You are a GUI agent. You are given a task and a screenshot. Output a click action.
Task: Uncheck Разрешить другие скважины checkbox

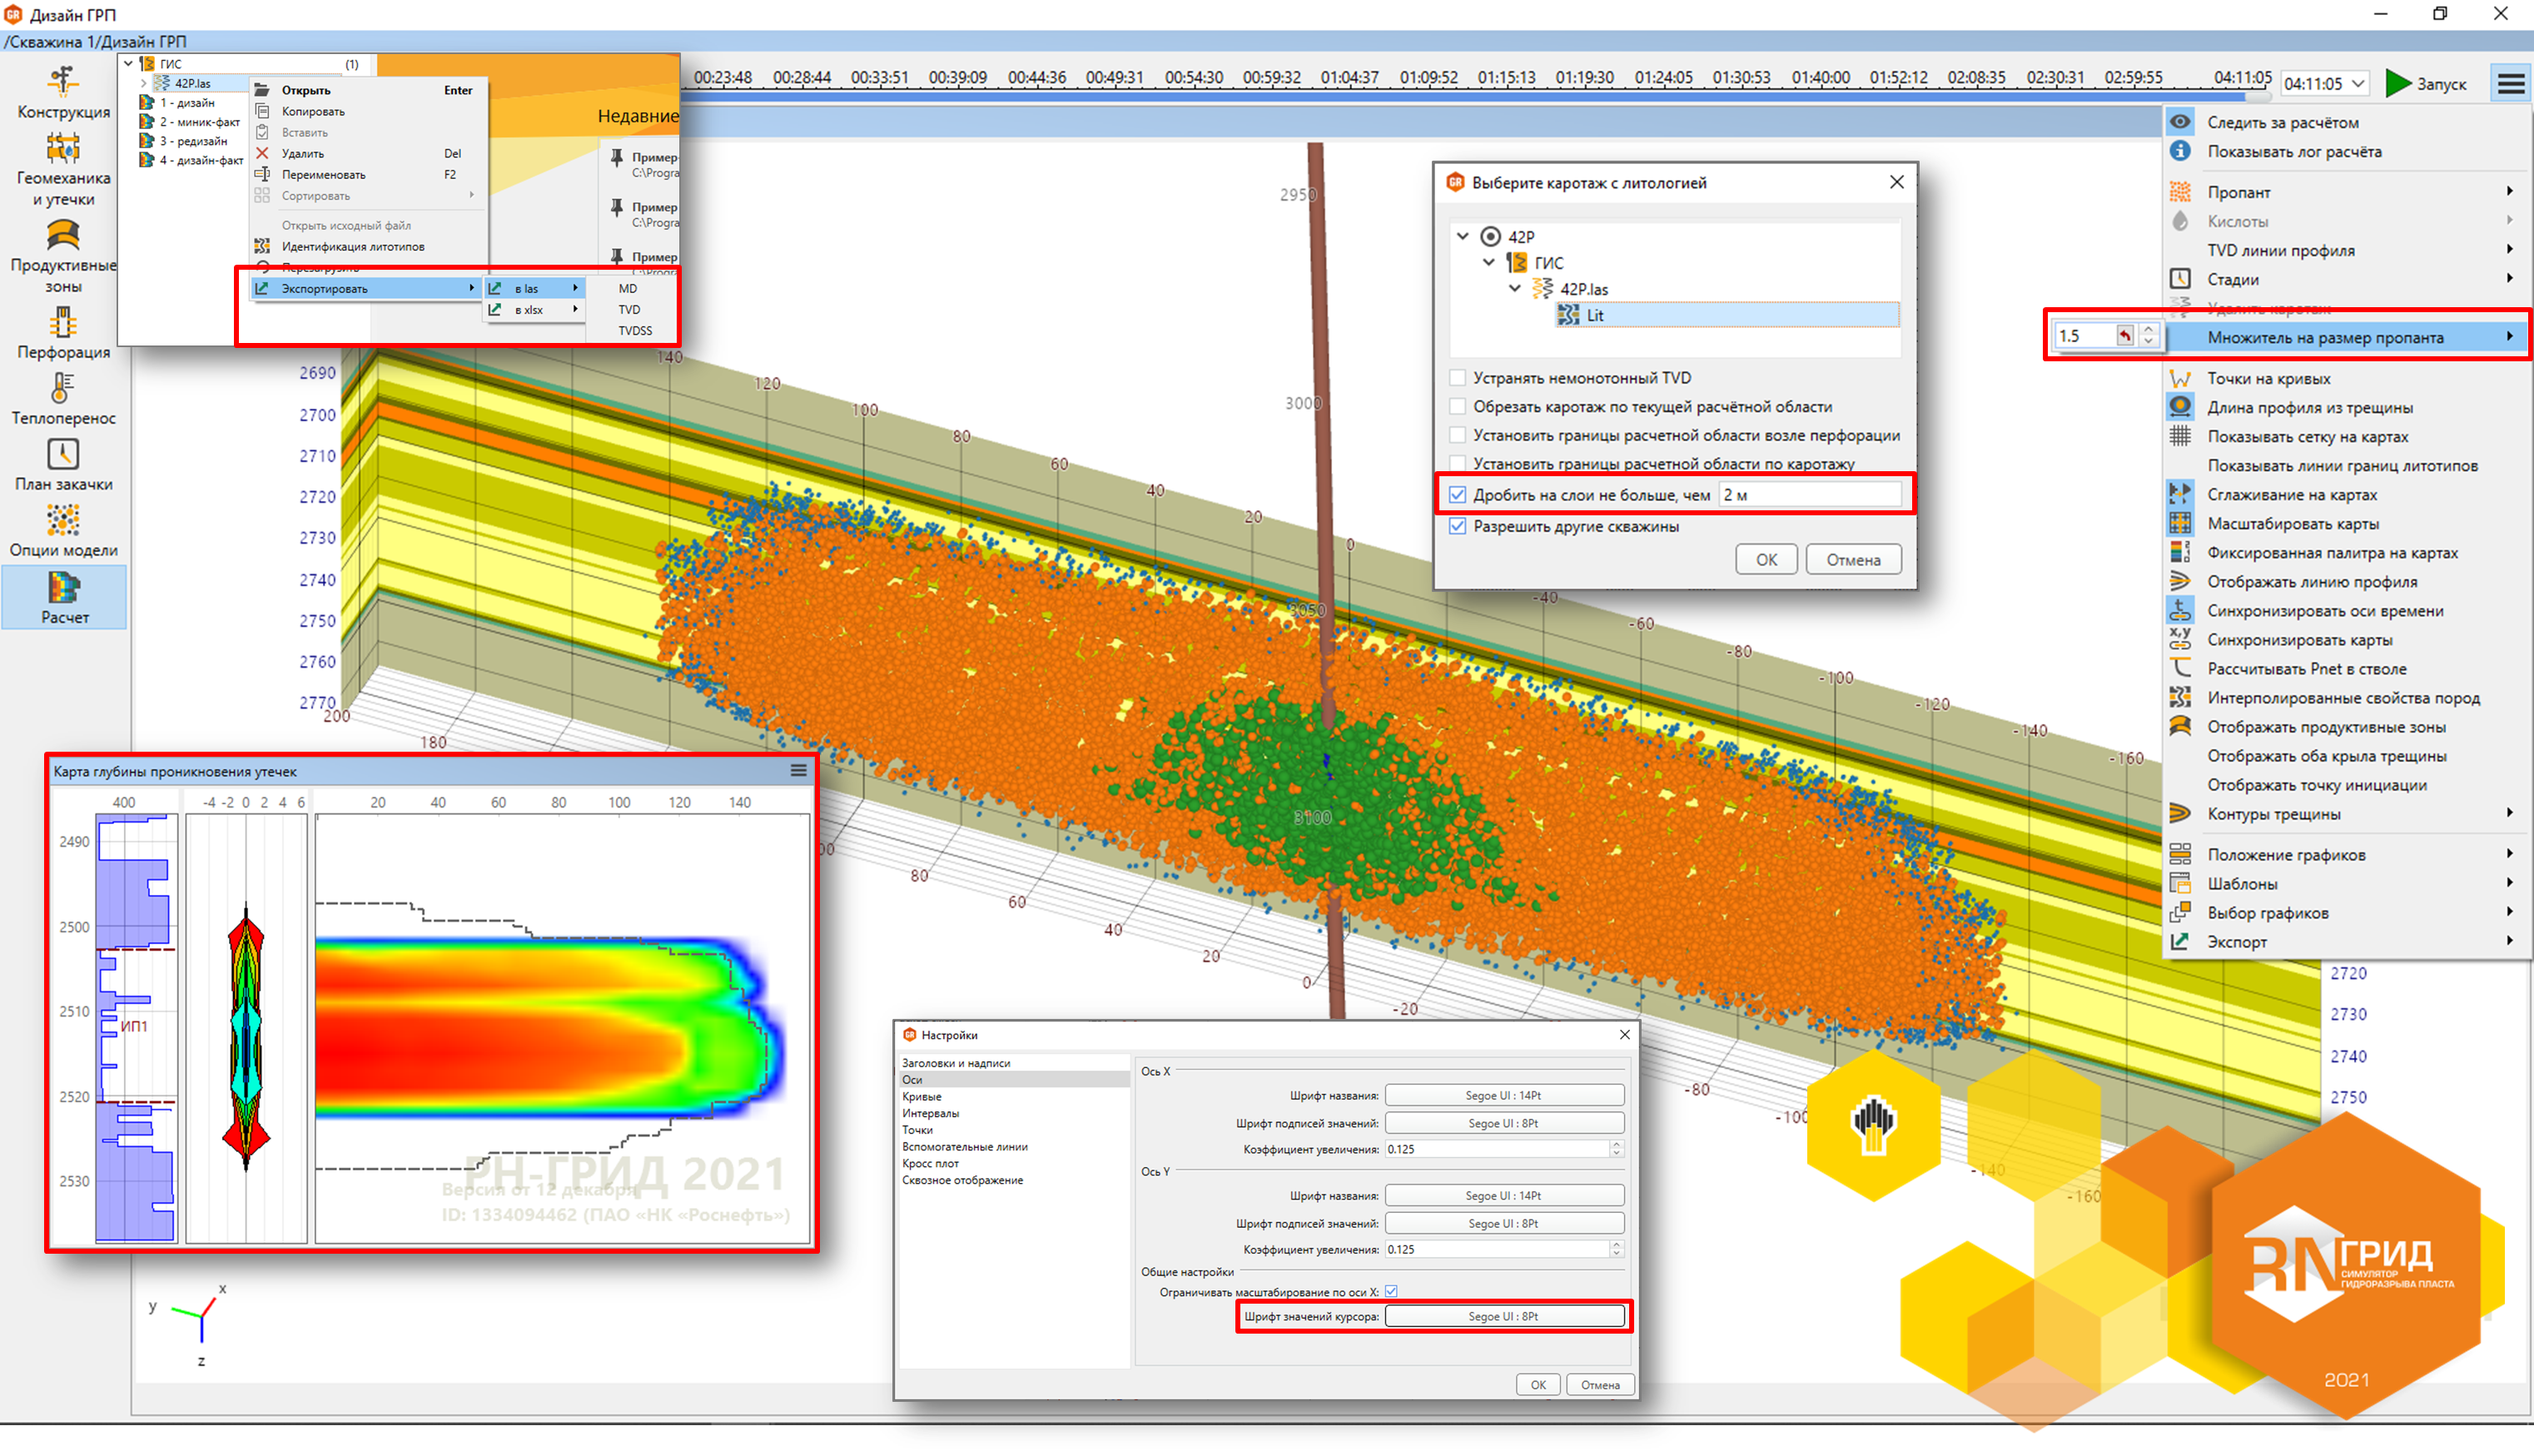[x=1458, y=526]
